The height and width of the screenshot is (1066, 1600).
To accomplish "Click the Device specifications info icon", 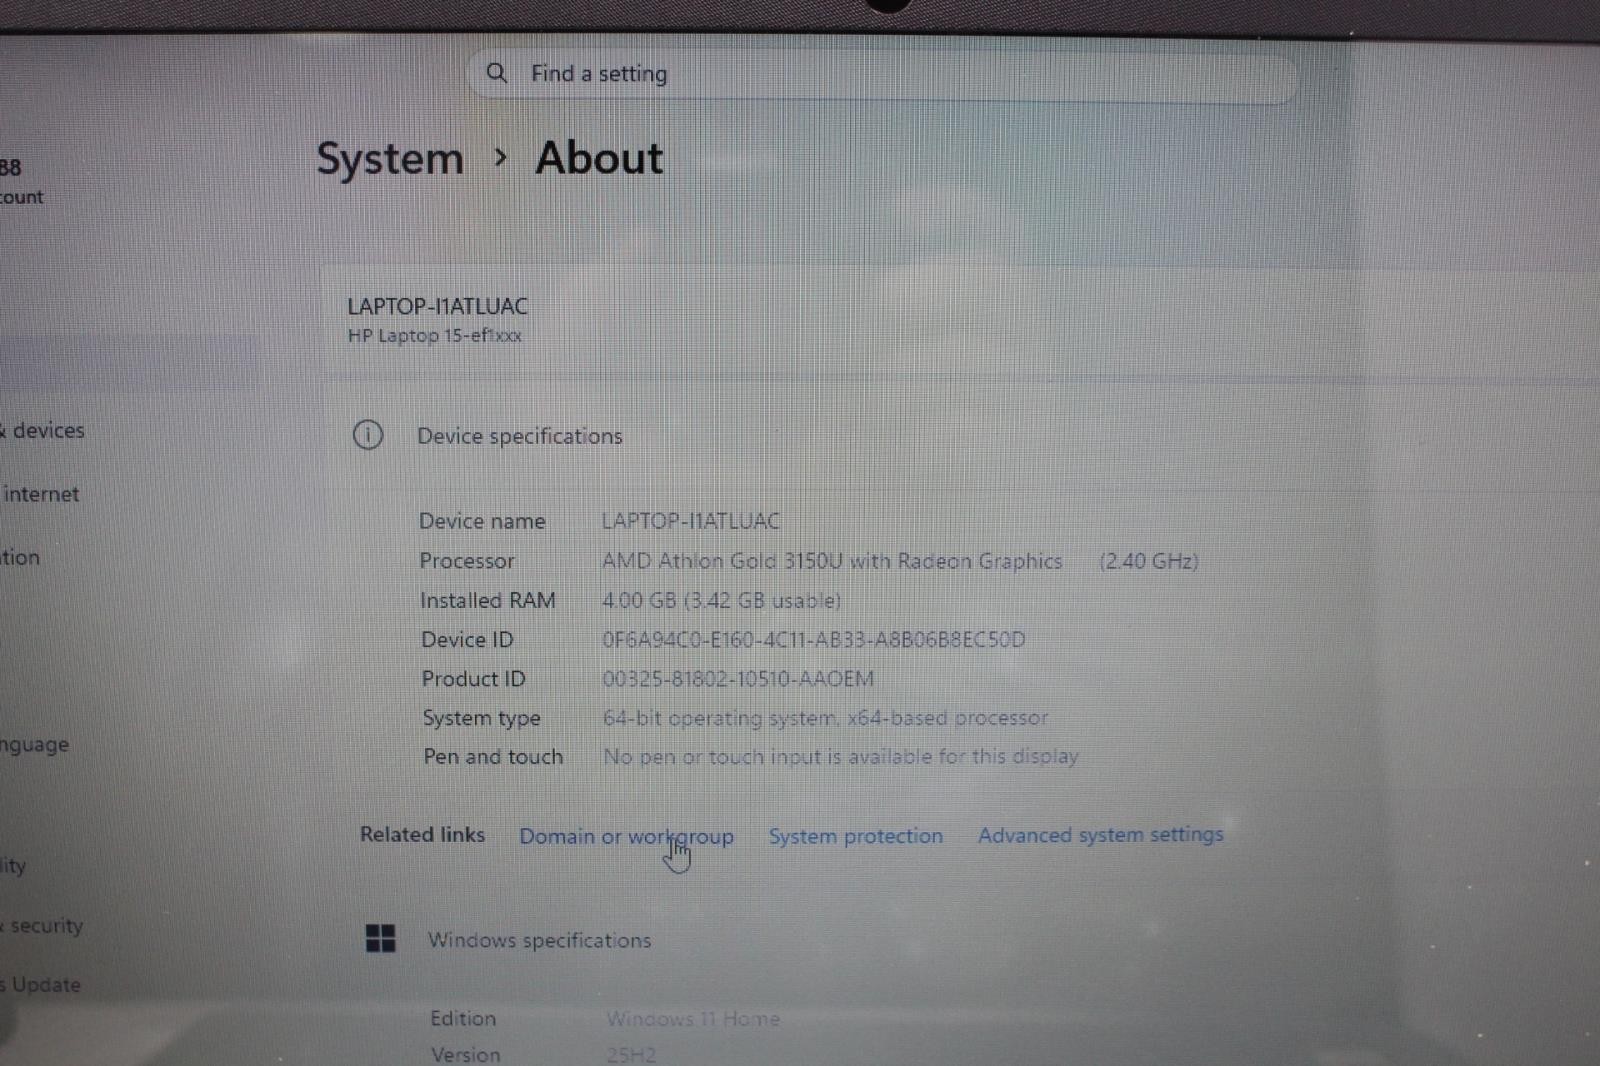I will (x=368, y=435).
